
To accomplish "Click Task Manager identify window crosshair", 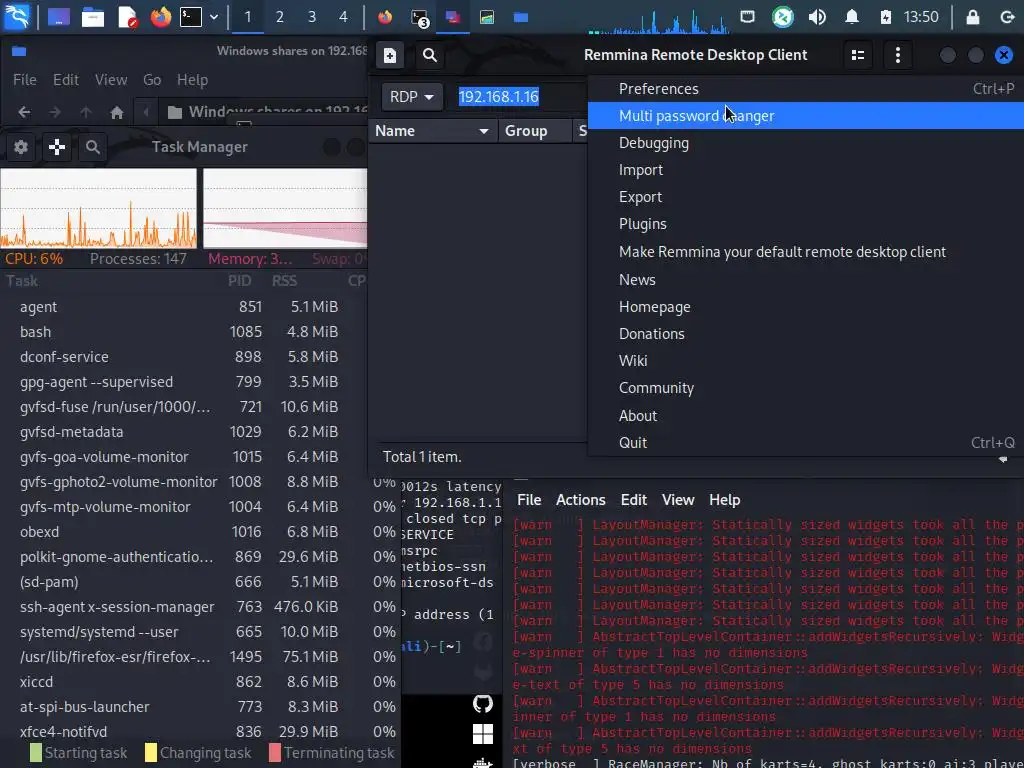I will tap(57, 147).
